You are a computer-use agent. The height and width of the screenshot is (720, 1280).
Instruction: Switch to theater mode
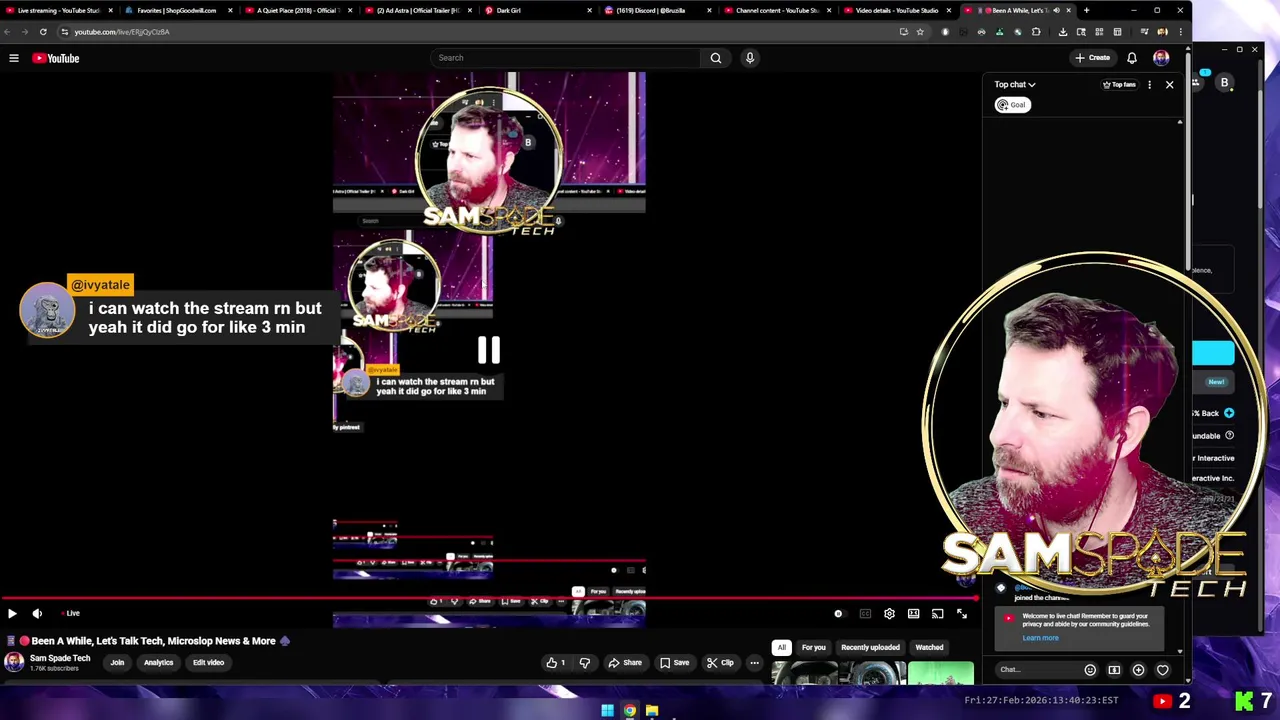pyautogui.click(x=913, y=614)
